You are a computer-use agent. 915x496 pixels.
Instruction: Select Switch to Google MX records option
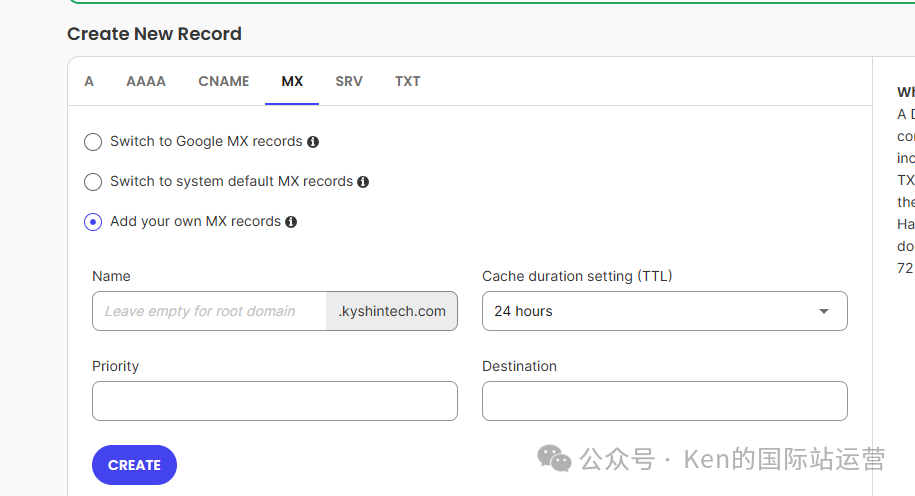pyautogui.click(x=93, y=142)
